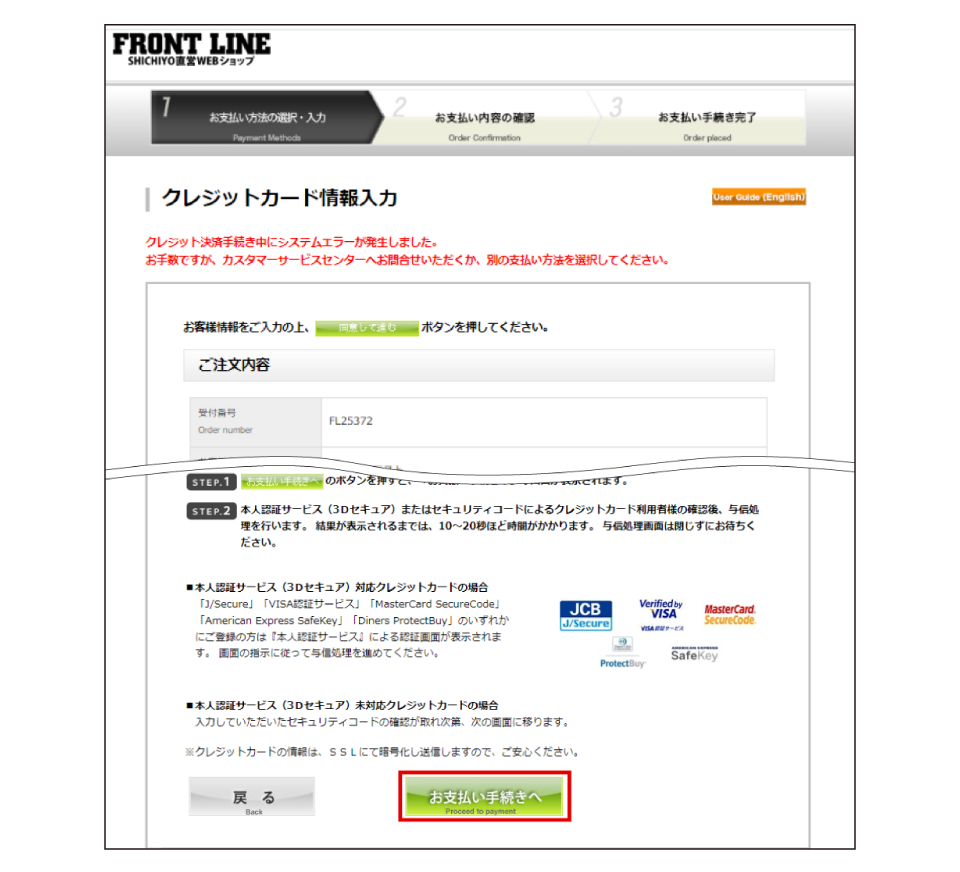Click the order number FL25372 field
Screen dimensions: 960x872
point(544,421)
